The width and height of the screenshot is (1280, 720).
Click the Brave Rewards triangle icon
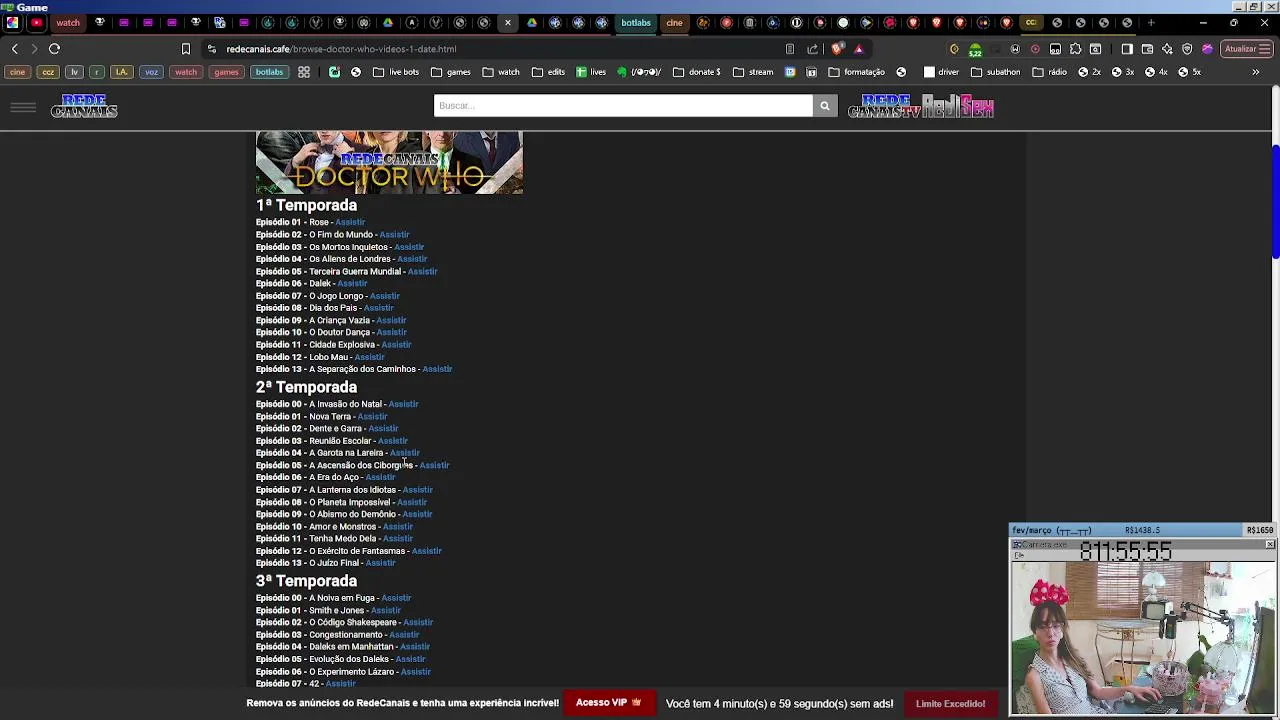pyautogui.click(x=858, y=49)
